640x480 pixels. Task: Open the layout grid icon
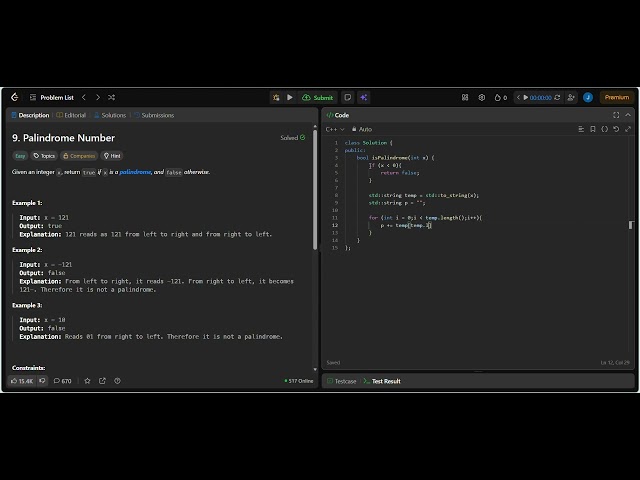[x=465, y=97]
